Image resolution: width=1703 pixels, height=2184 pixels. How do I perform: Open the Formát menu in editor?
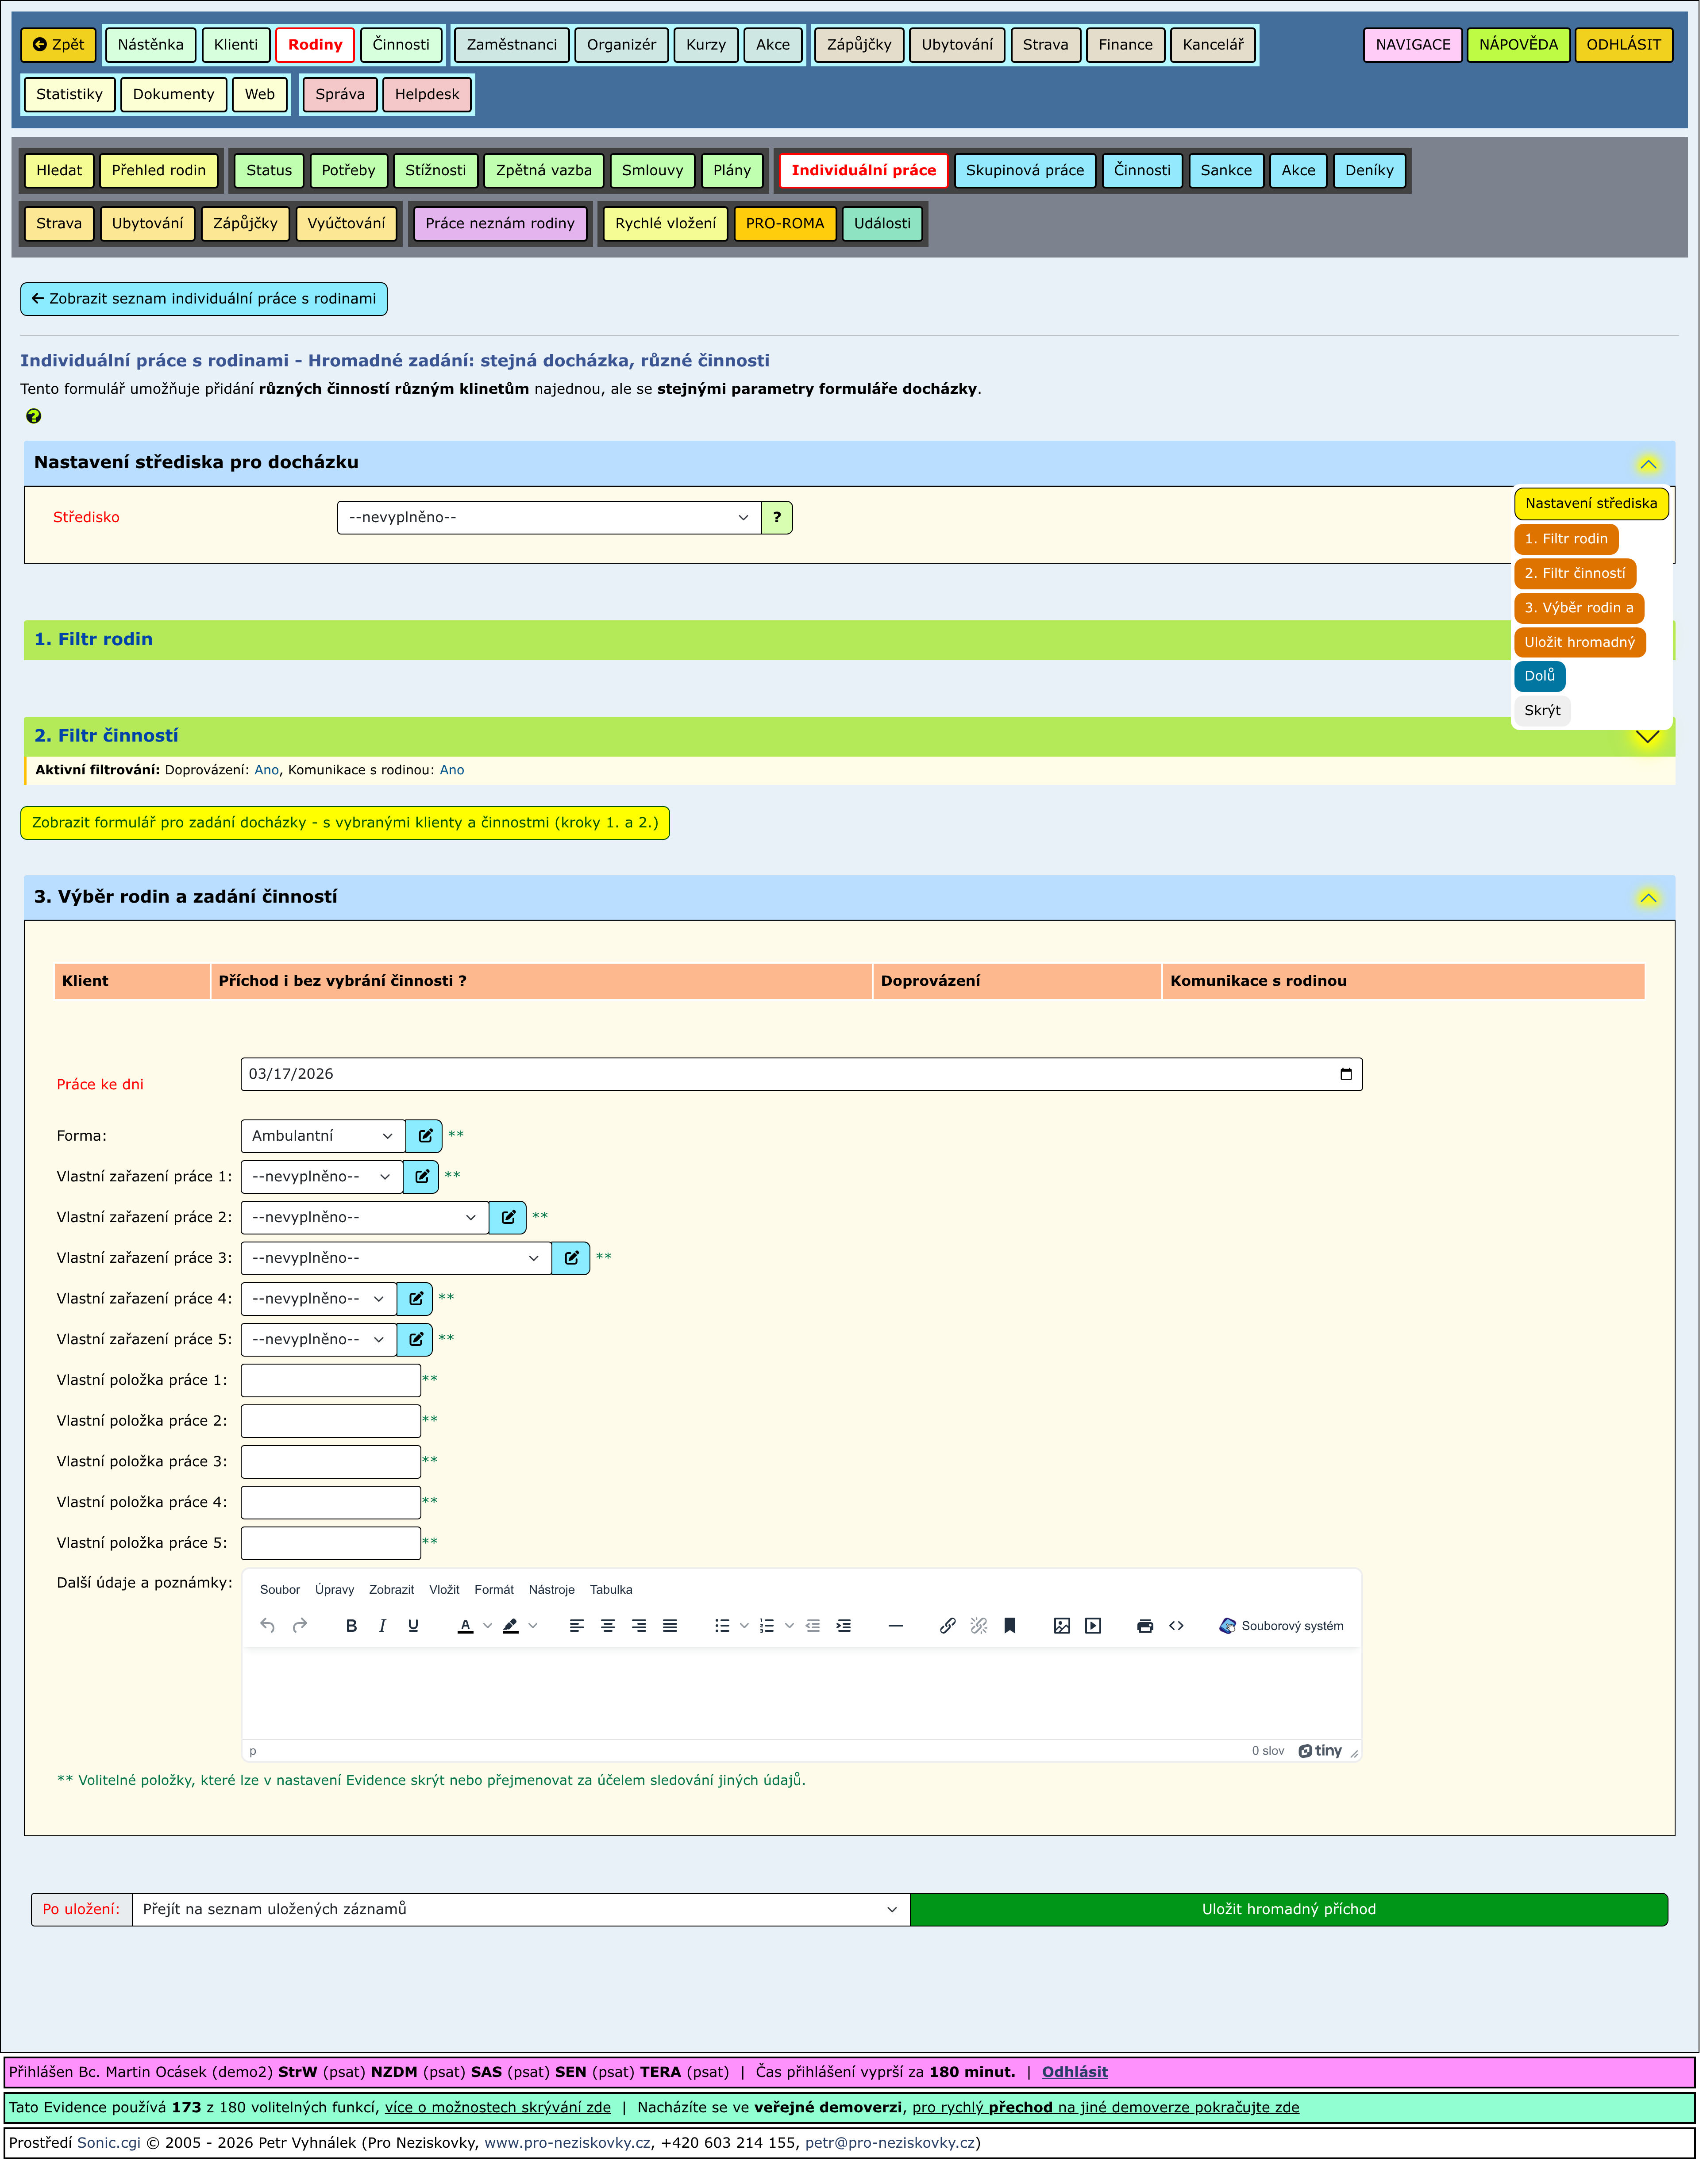[494, 1591]
